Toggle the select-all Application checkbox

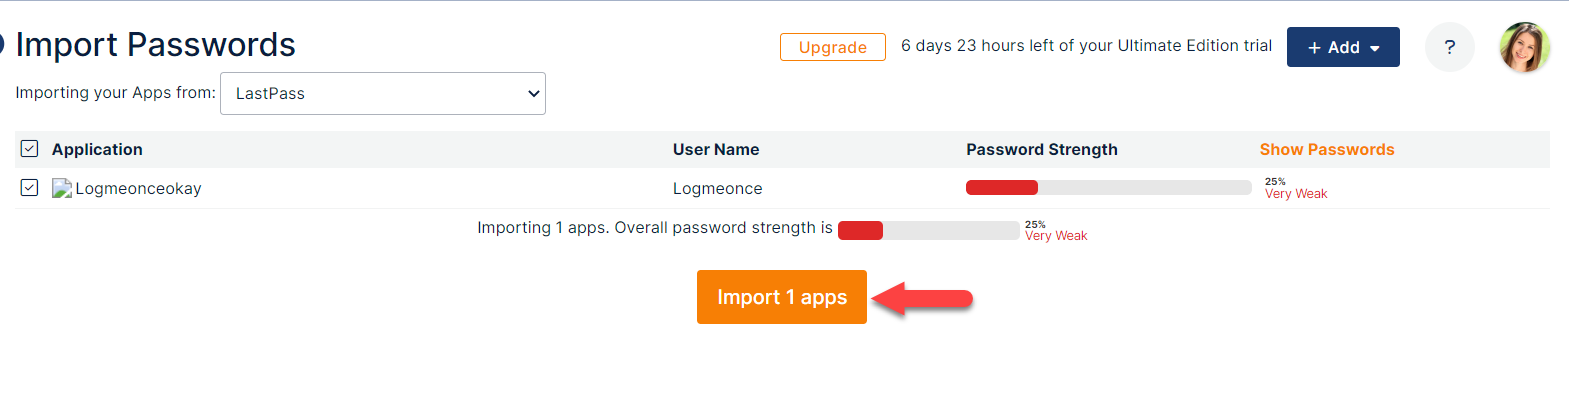point(29,149)
